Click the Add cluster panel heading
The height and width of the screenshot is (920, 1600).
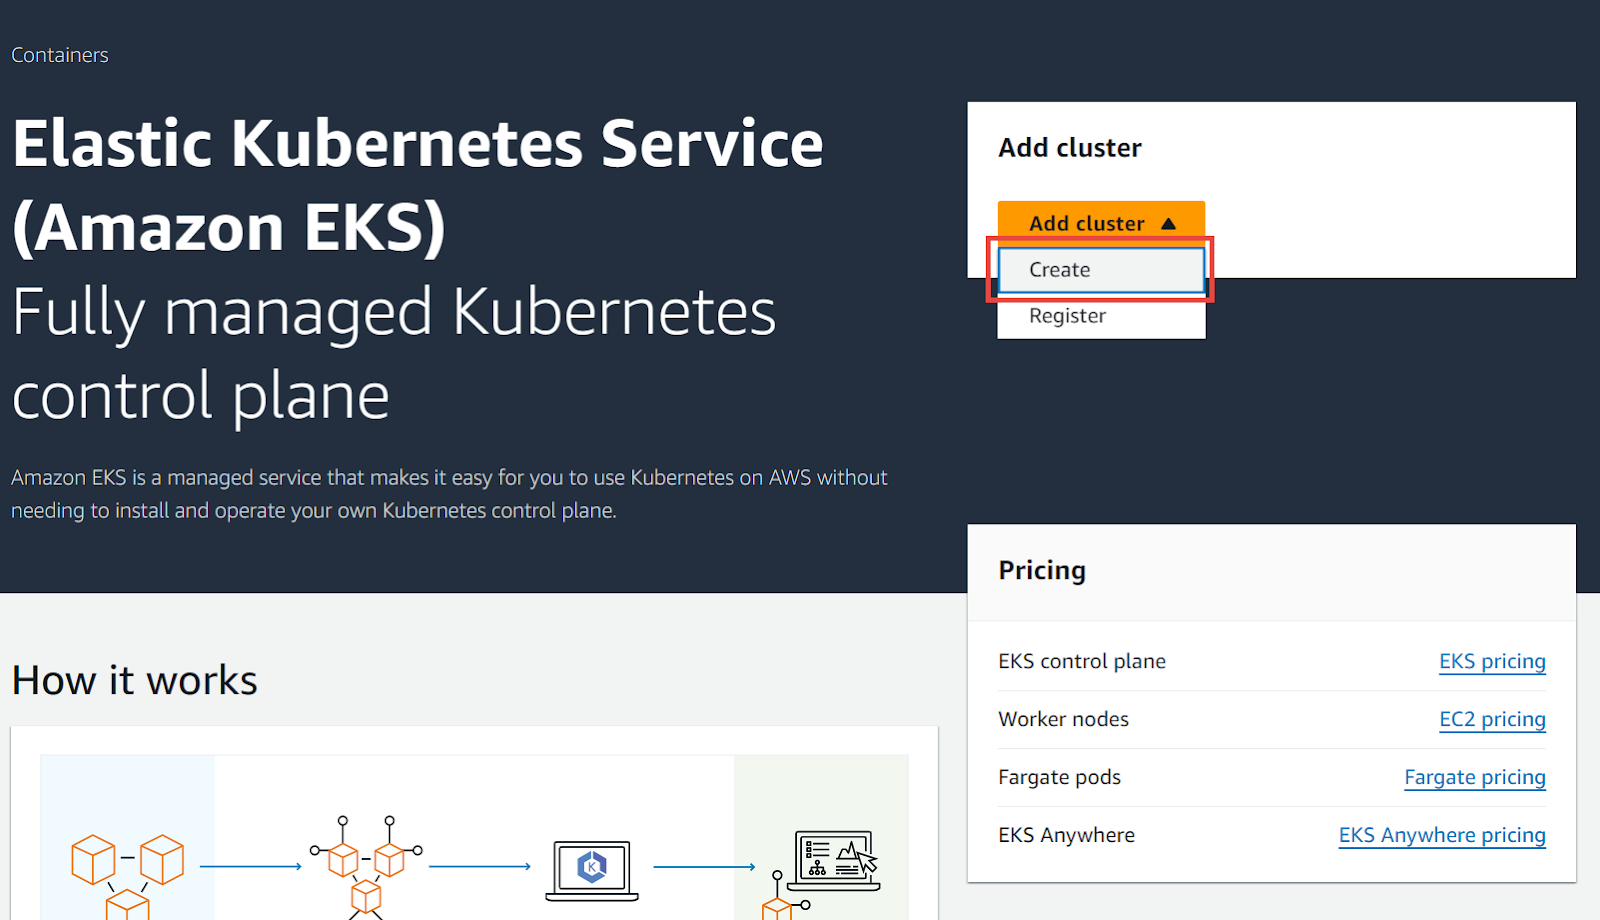(1070, 148)
